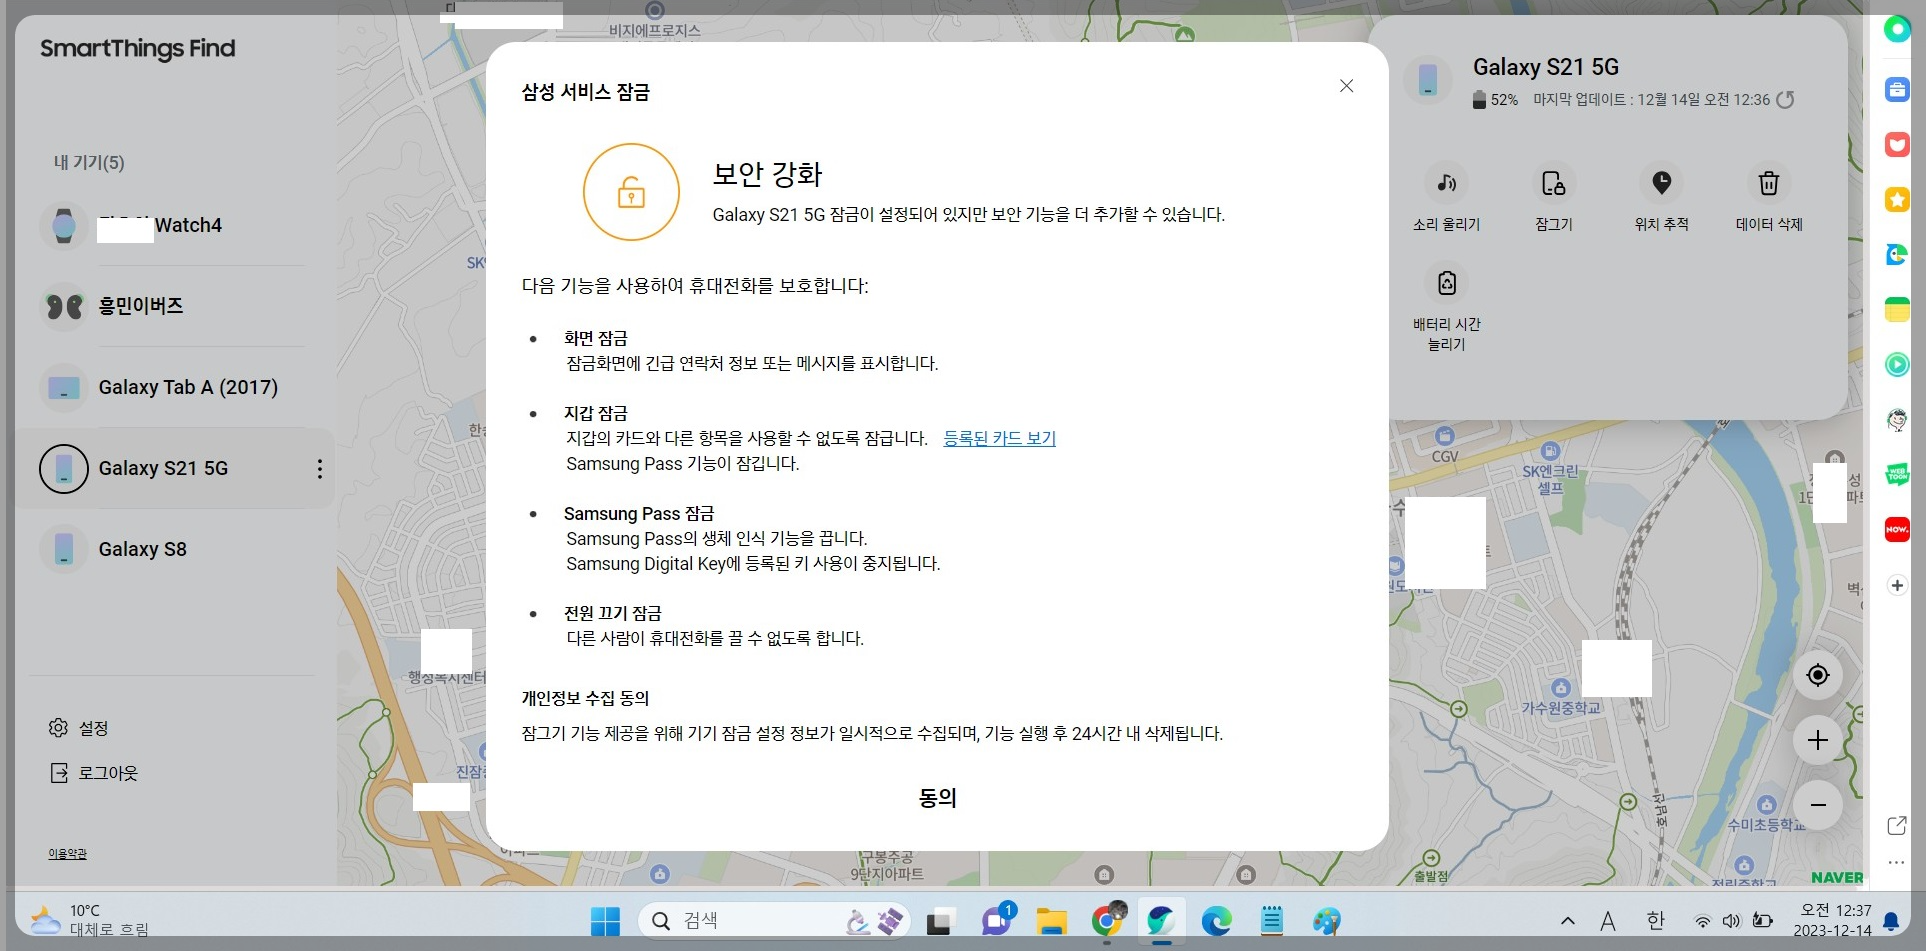This screenshot has width=1926, height=951.
Task: Click the 잠그기 lock icon
Action: point(1553,183)
